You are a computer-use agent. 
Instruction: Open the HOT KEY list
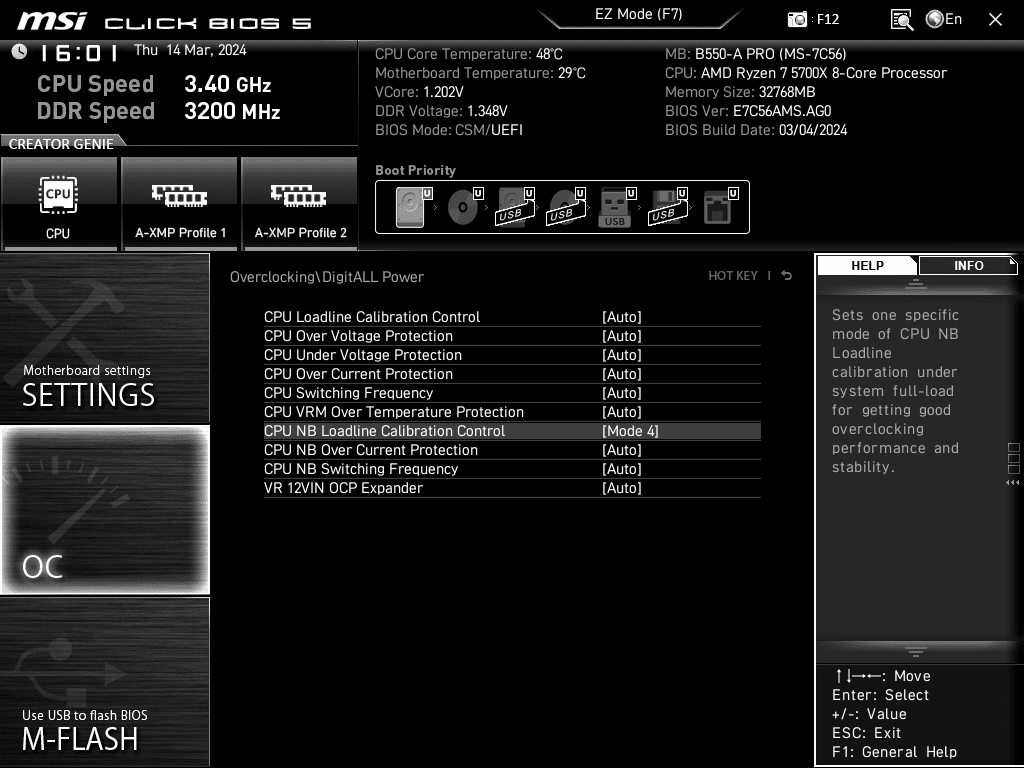pos(733,276)
